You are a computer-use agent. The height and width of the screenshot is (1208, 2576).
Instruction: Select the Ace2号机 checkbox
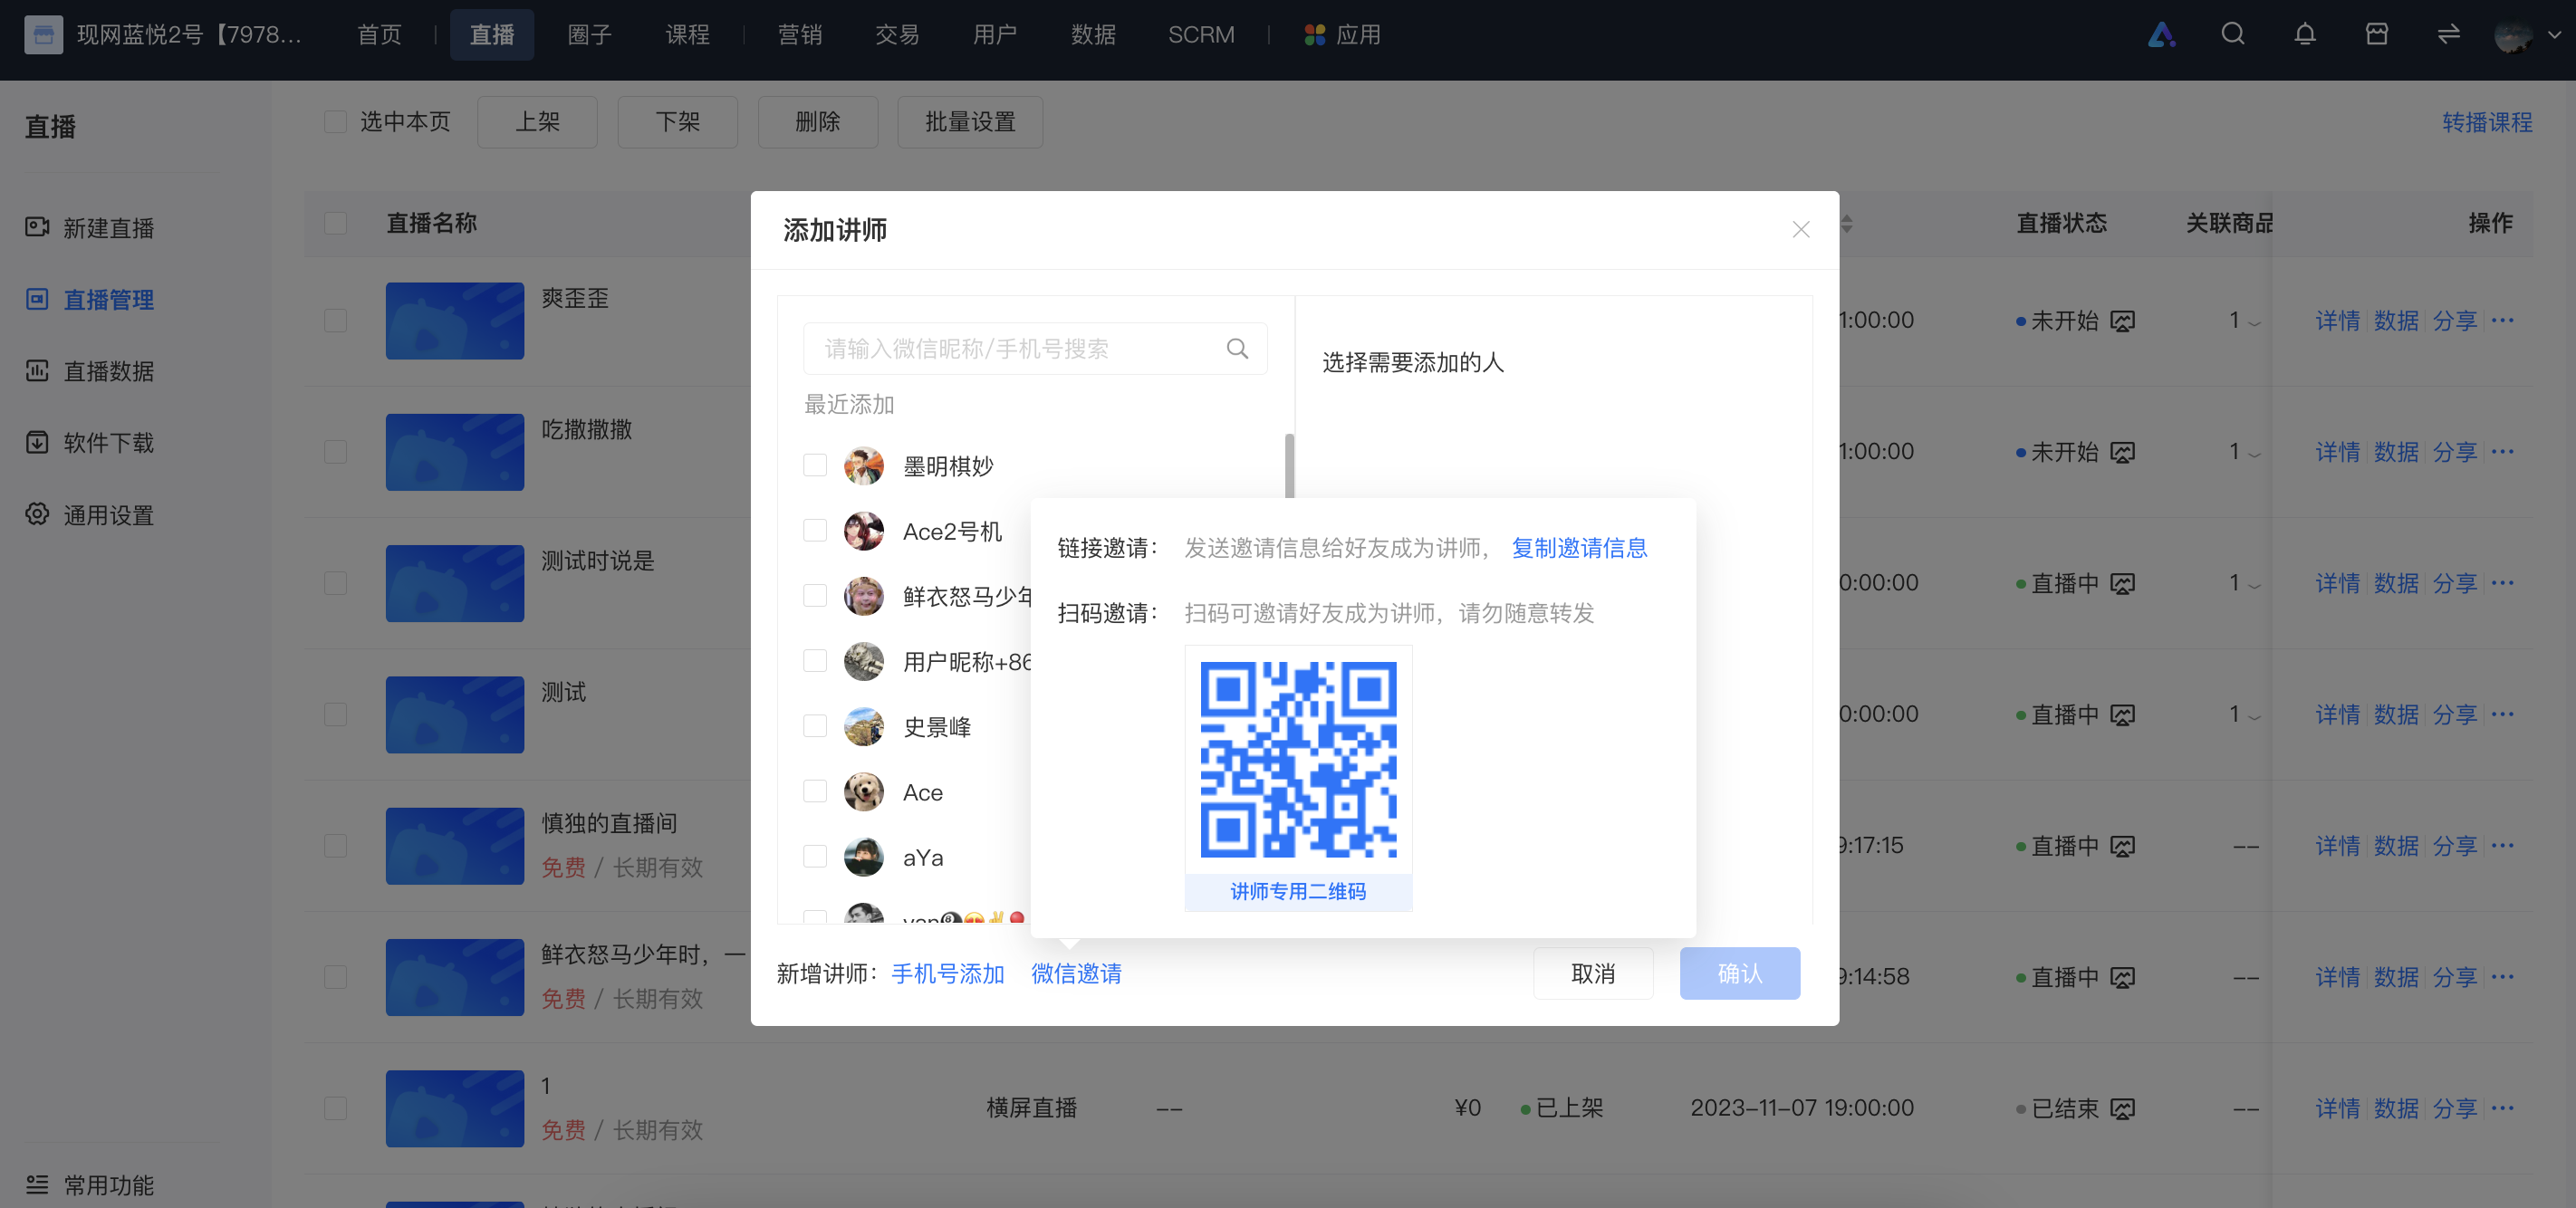tap(815, 531)
